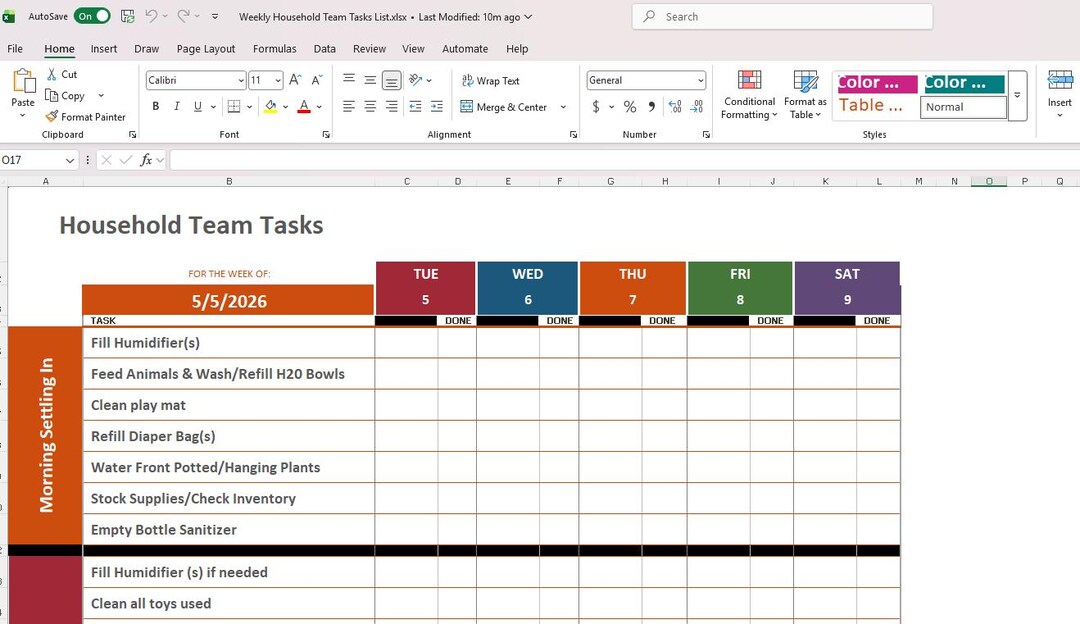The height and width of the screenshot is (624, 1080).
Task: Decrease decimal places
Action: [697, 106]
